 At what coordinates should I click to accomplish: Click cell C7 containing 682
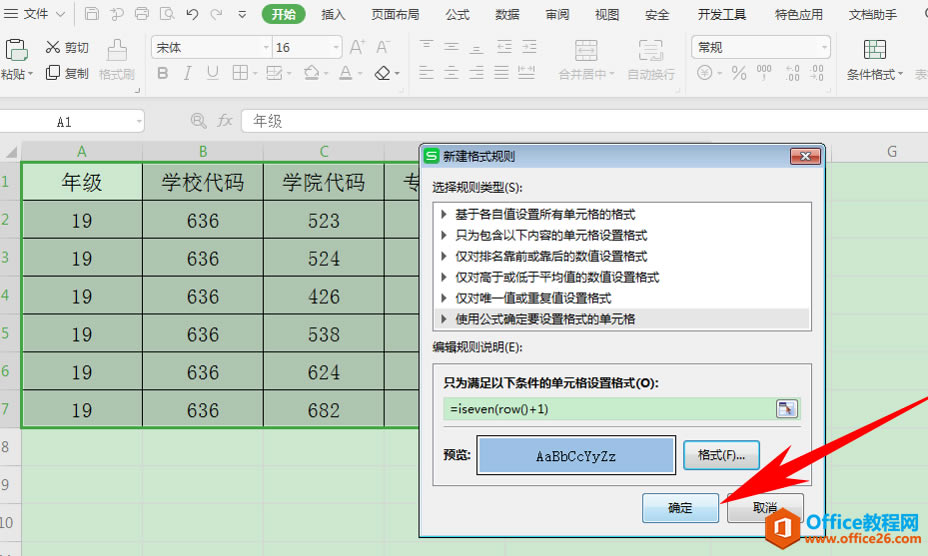(x=324, y=409)
